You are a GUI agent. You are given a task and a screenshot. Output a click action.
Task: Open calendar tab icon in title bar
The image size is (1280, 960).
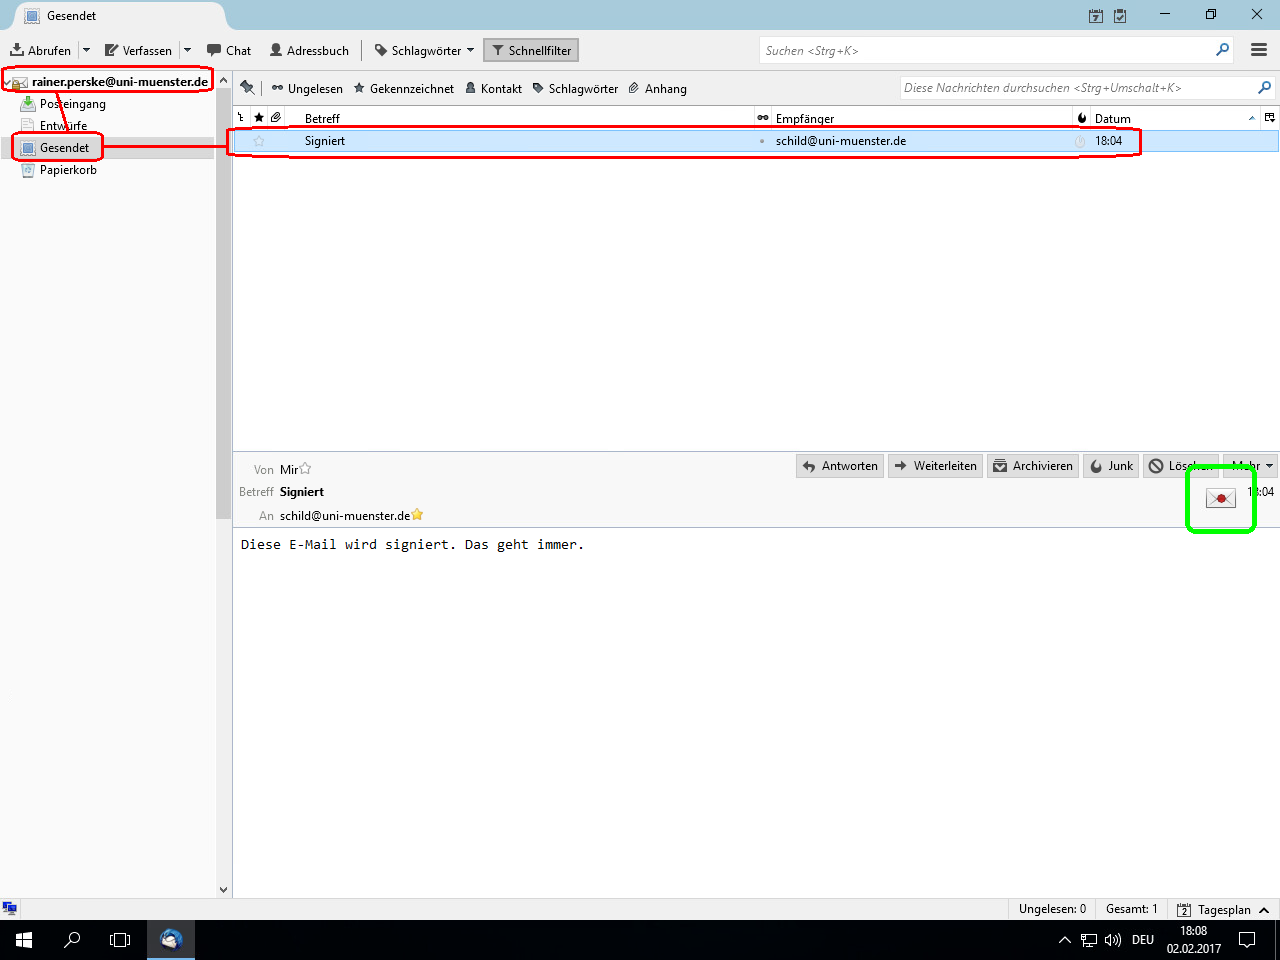pyautogui.click(x=1096, y=16)
